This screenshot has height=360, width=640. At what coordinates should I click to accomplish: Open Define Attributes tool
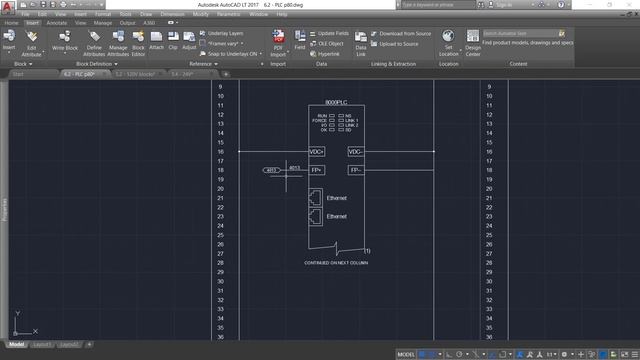click(x=94, y=43)
